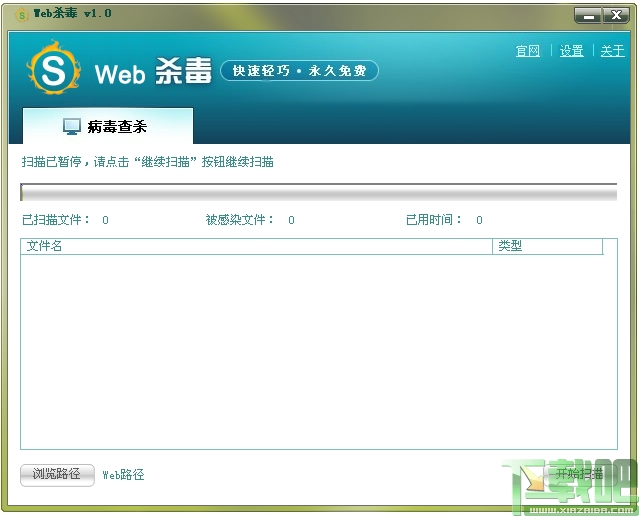Click the 扫描已暂停 status message
639x516 pixels.
click(148, 162)
